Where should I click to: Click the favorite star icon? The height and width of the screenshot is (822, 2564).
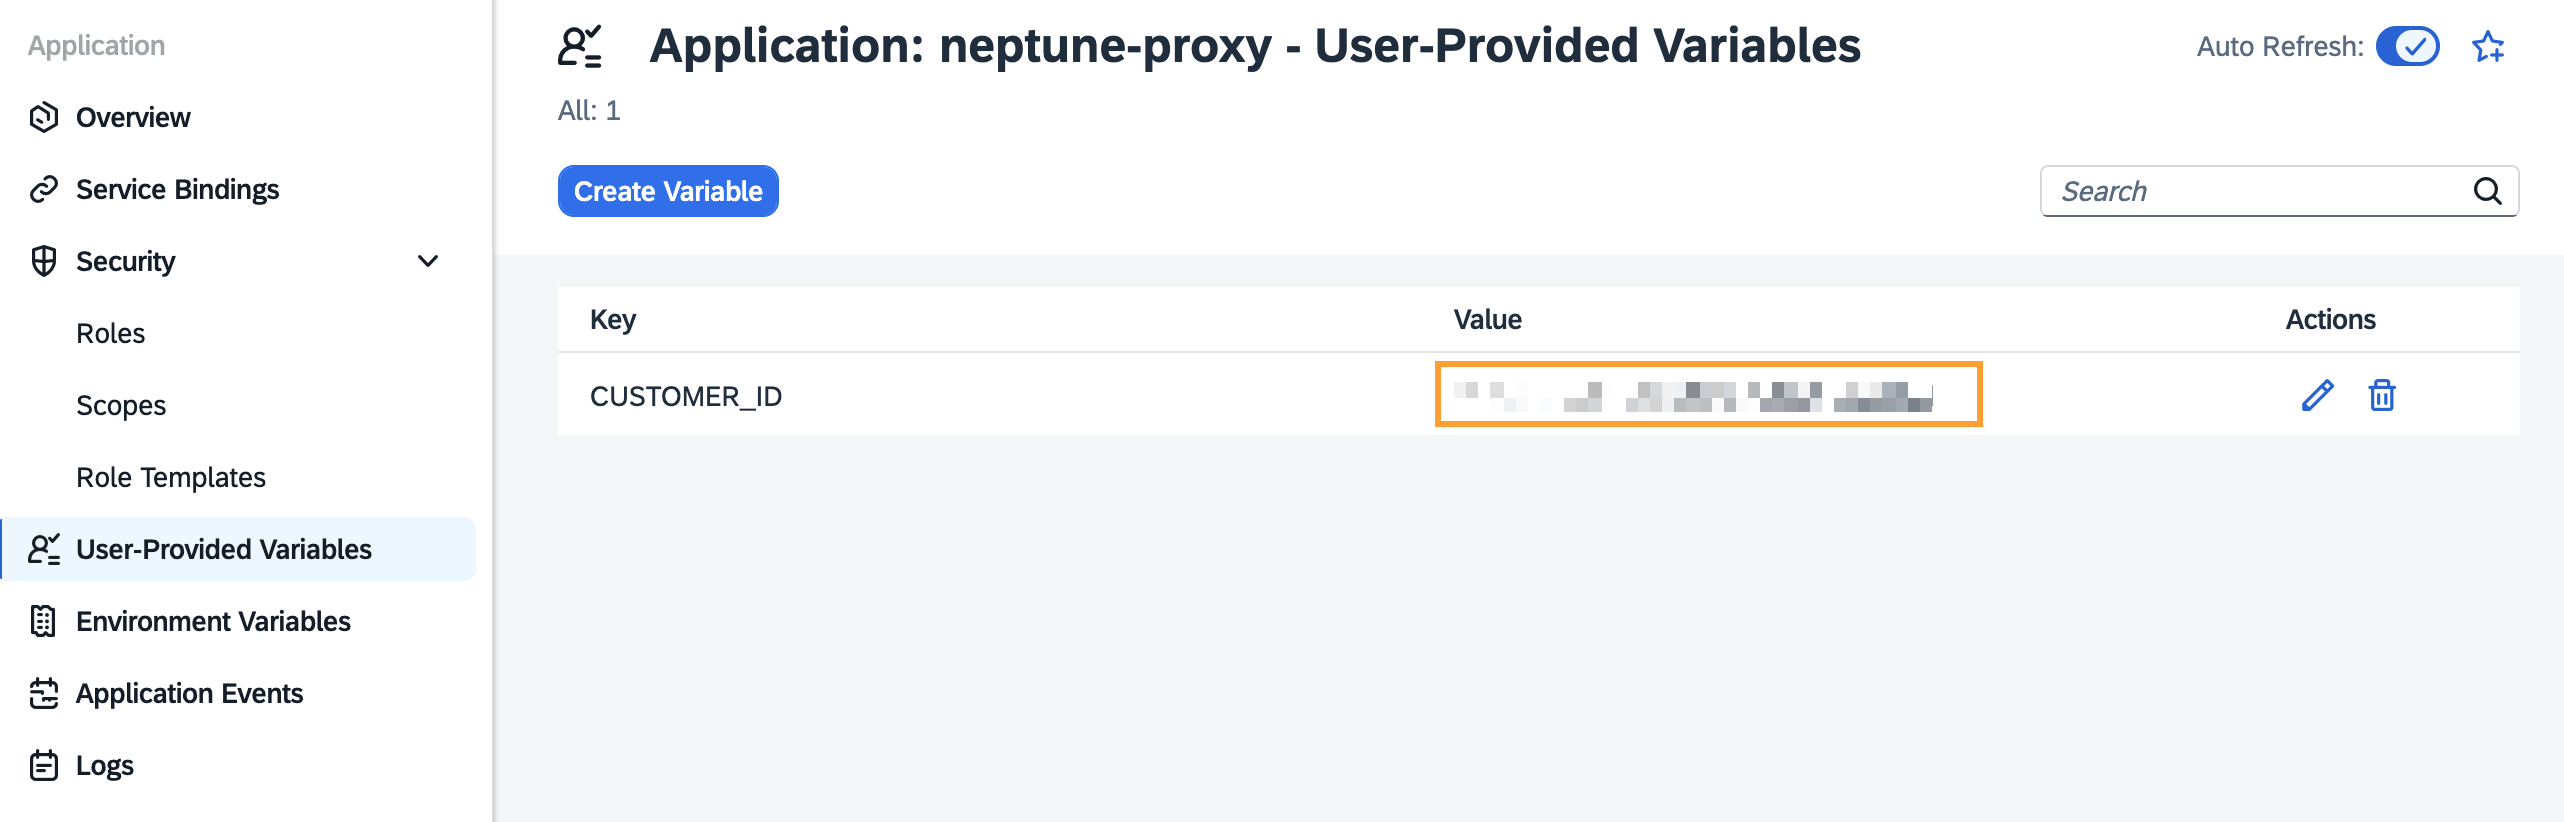2488,47
